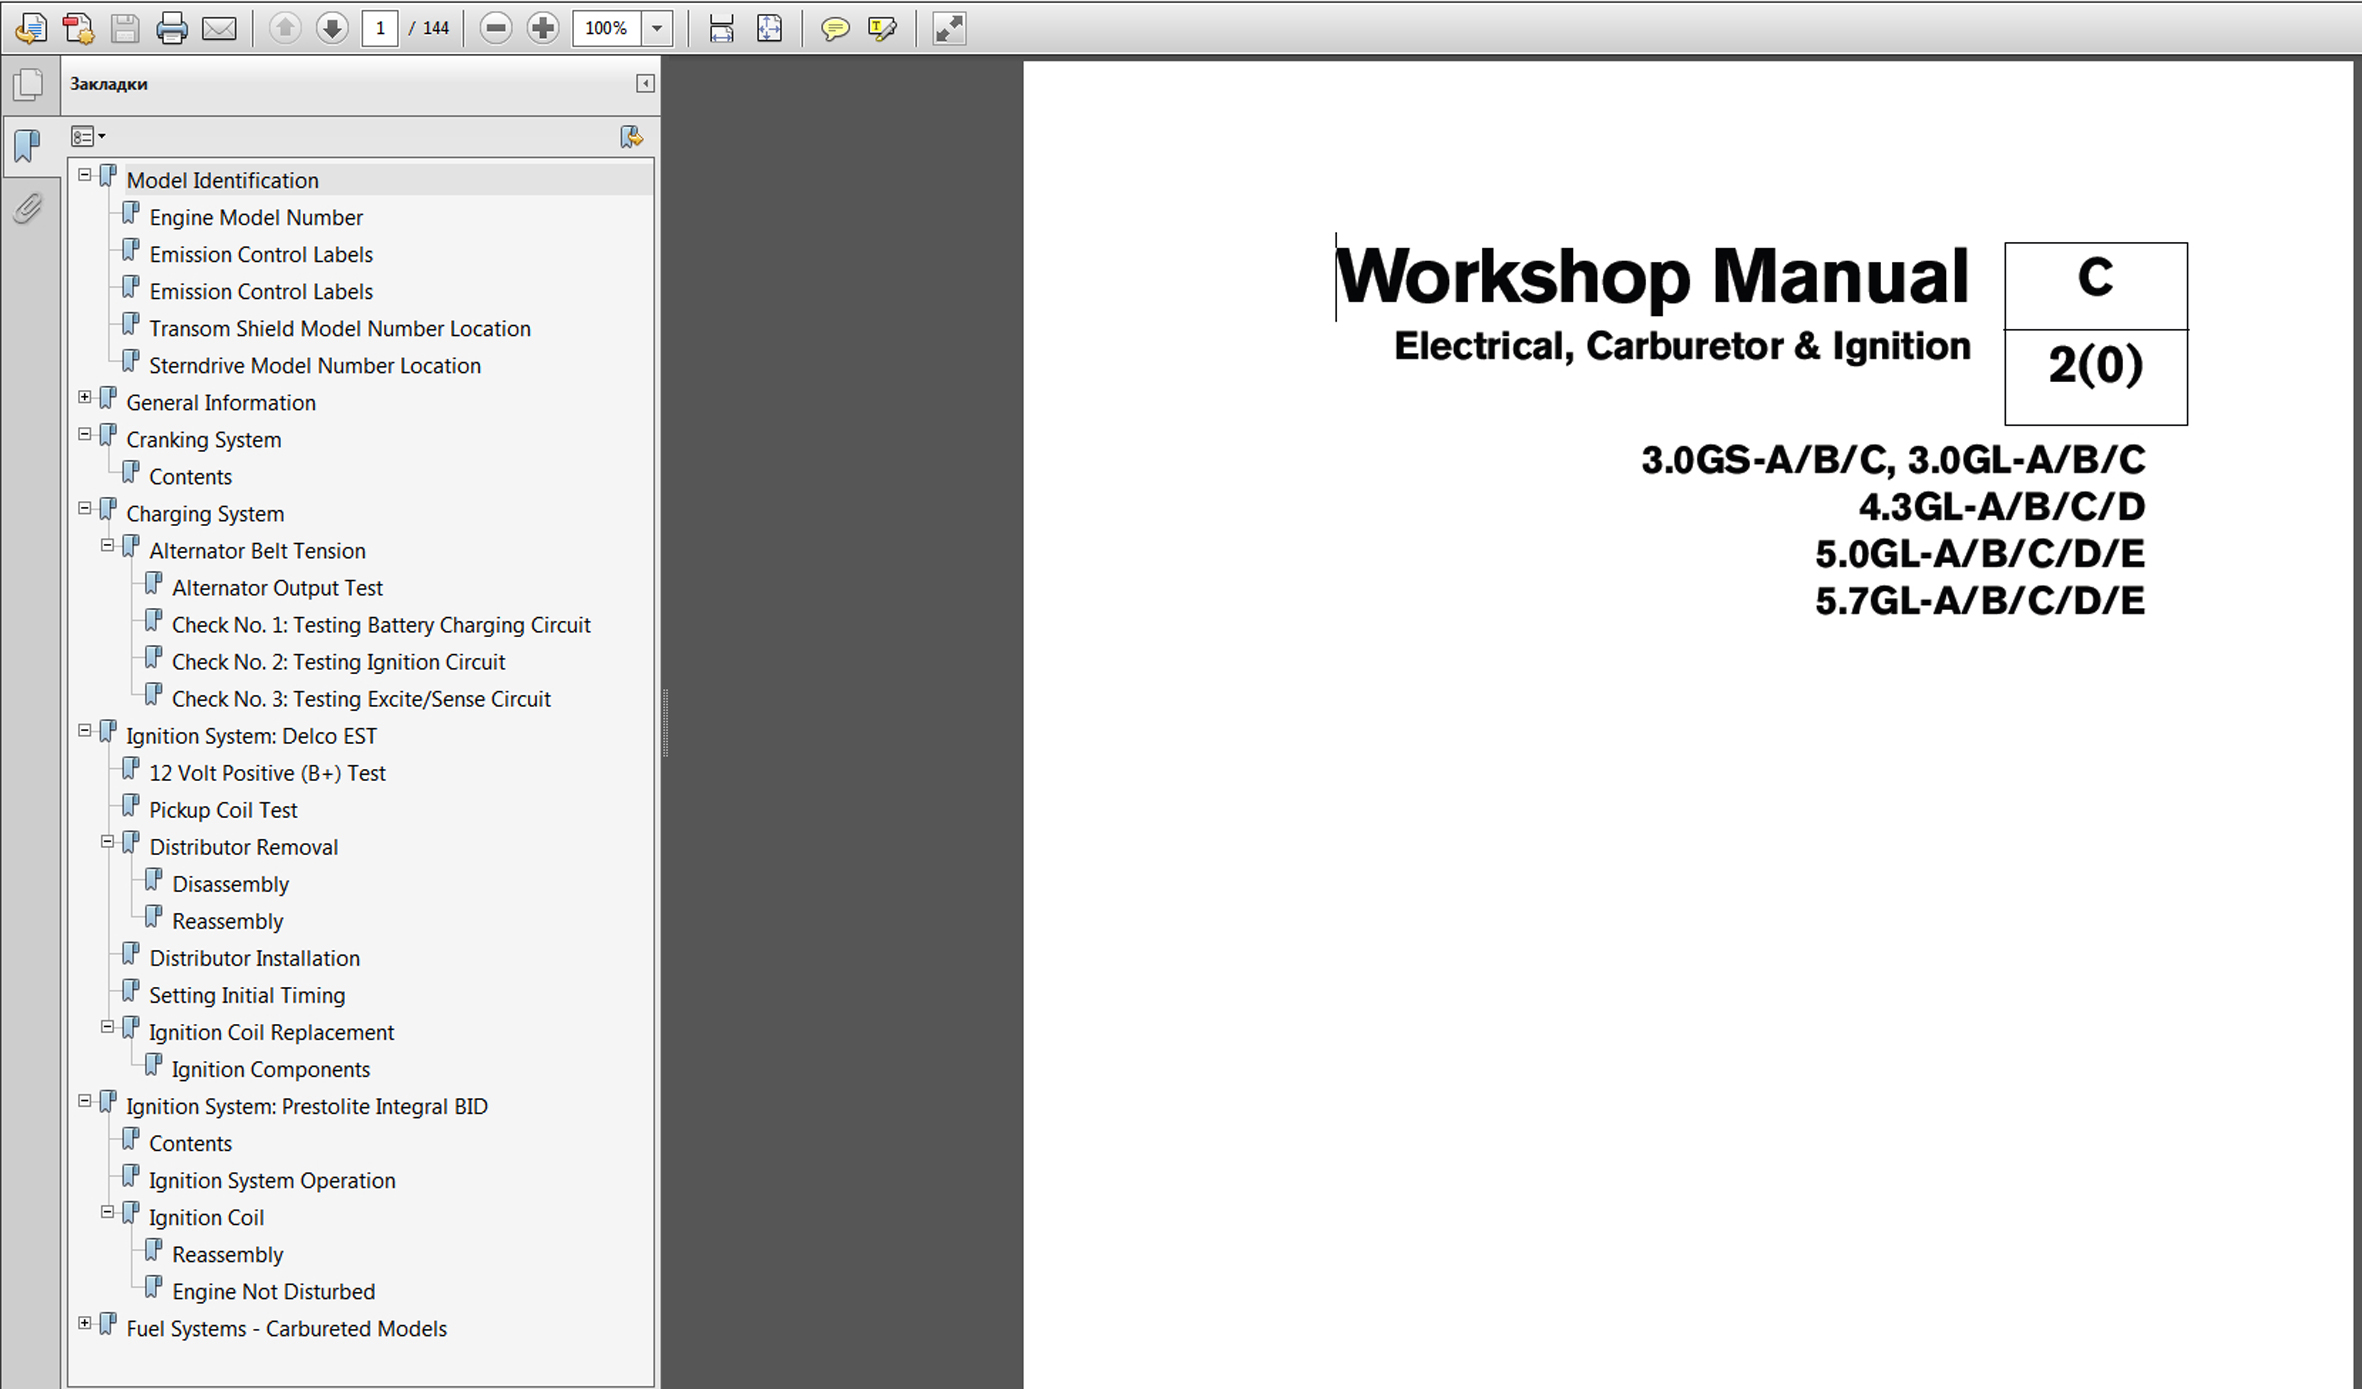
Task: Enter full screen reading mode icon
Action: coord(948,28)
